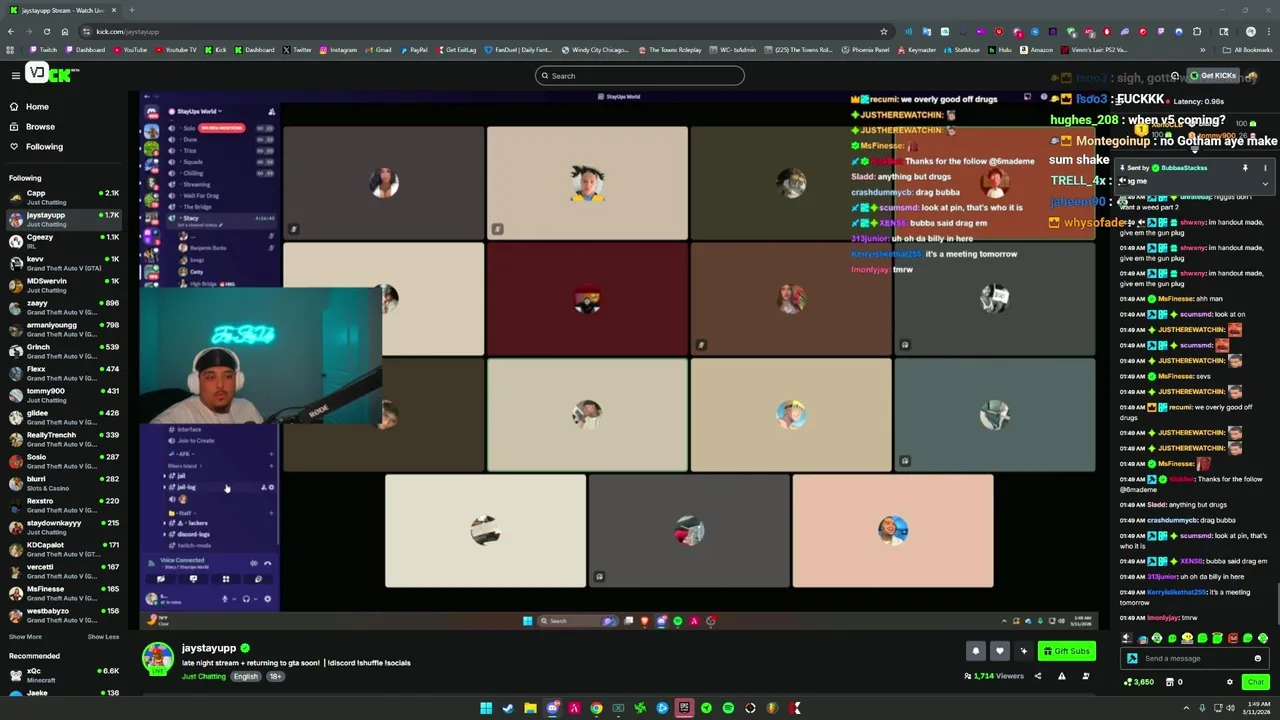Open xQc's recommended channel
This screenshot has height=720, width=1280.
pyautogui.click(x=64, y=675)
